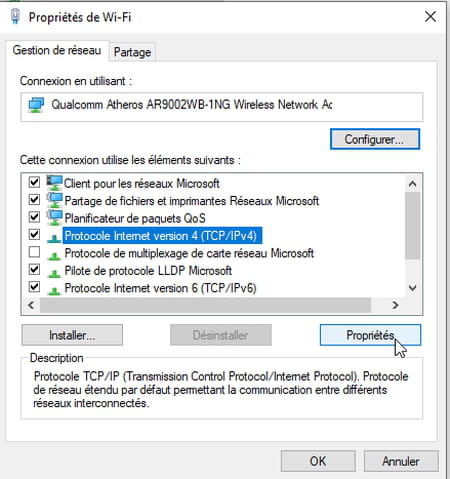This screenshot has width=450, height=479.
Task: Click the Configurer... button
Action: 375,139
